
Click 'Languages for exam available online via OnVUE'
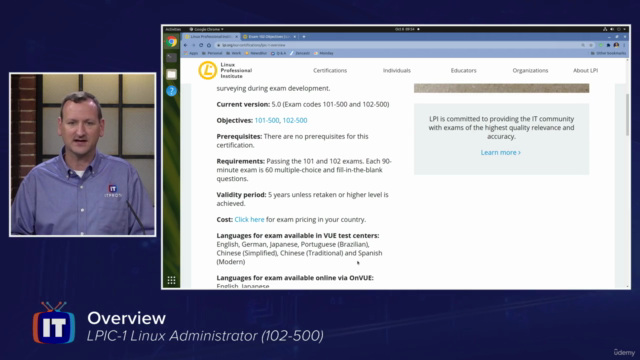(x=295, y=278)
